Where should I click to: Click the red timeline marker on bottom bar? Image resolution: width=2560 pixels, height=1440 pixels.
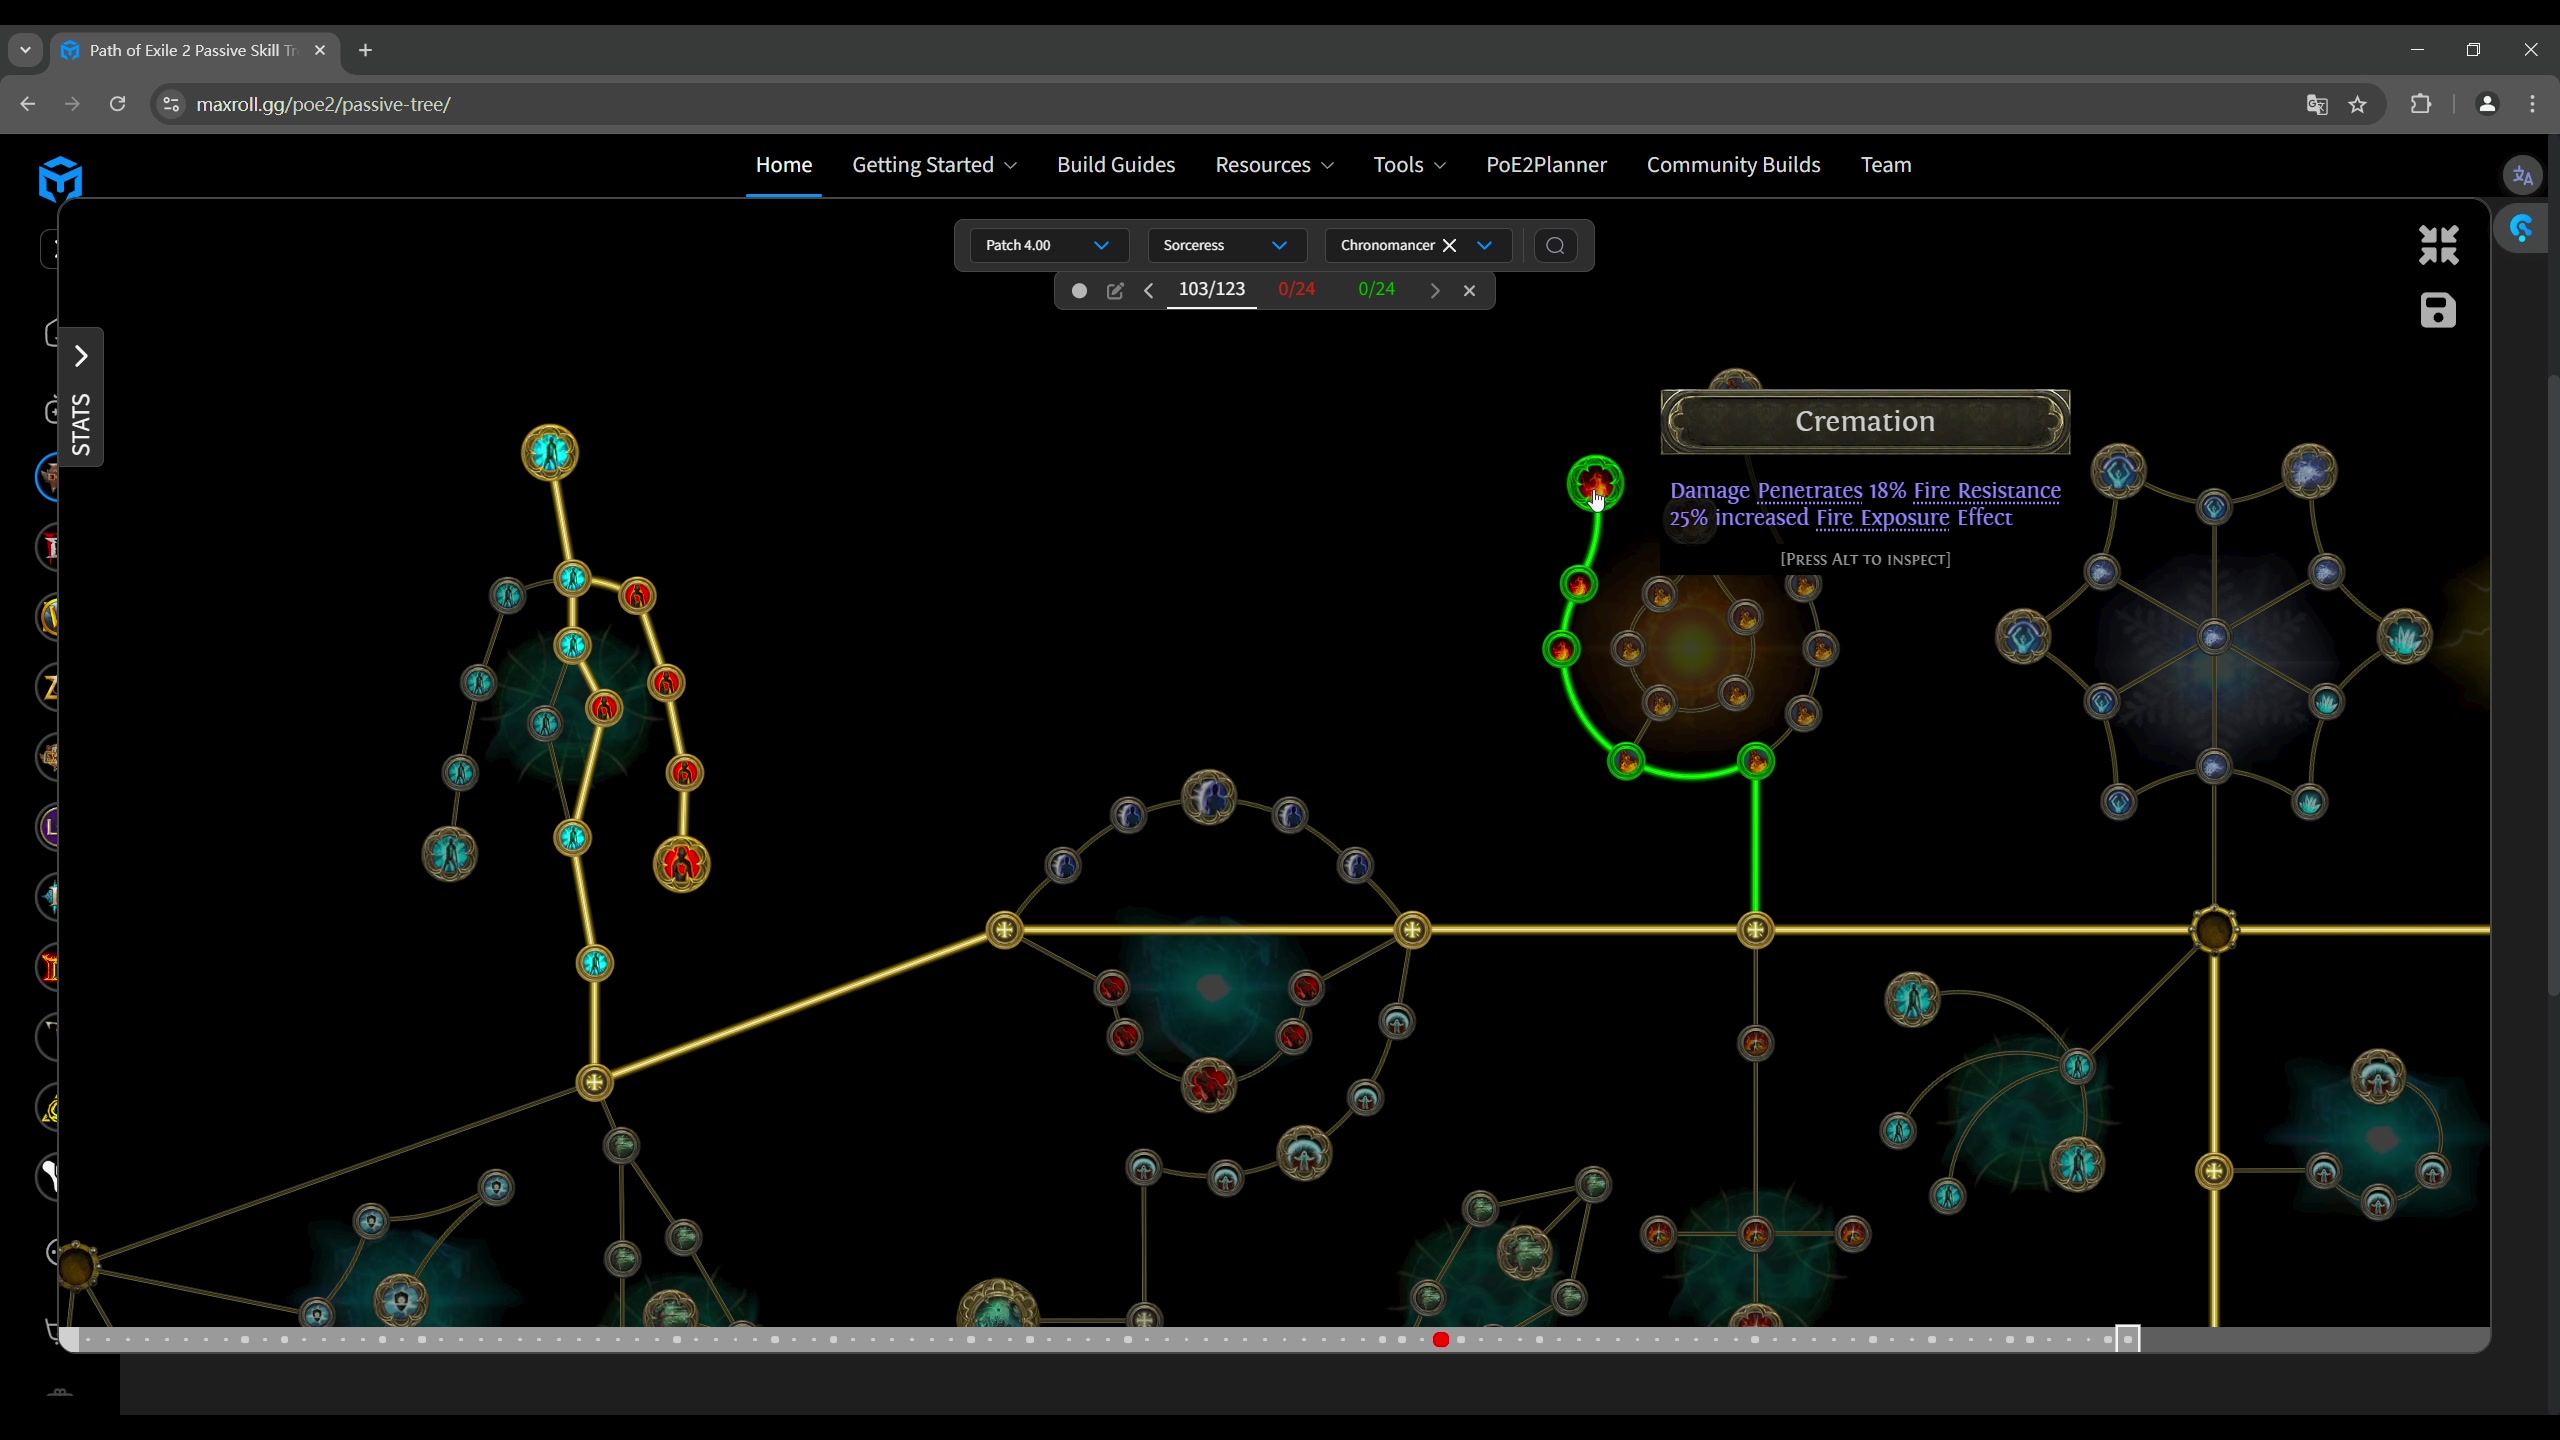1441,1340
